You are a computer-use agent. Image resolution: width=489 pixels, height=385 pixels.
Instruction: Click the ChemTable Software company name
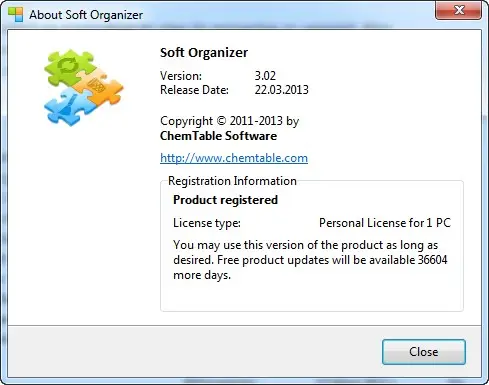tap(218, 136)
